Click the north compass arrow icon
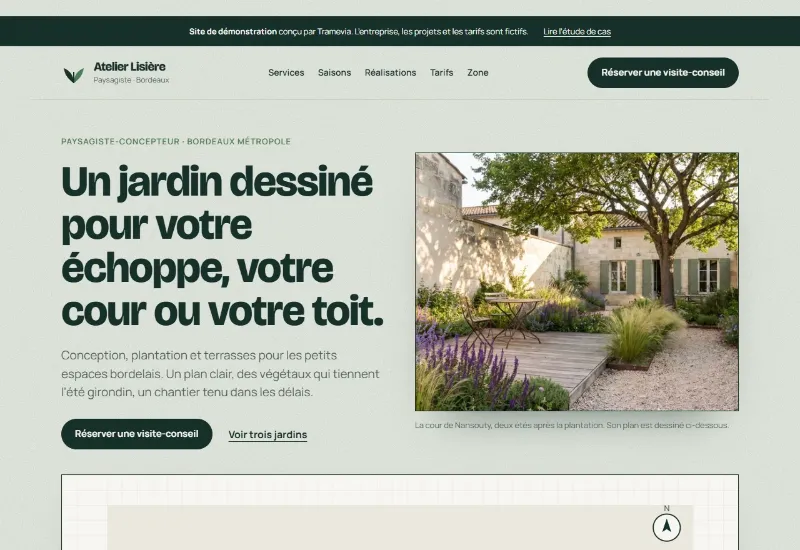 point(666,527)
